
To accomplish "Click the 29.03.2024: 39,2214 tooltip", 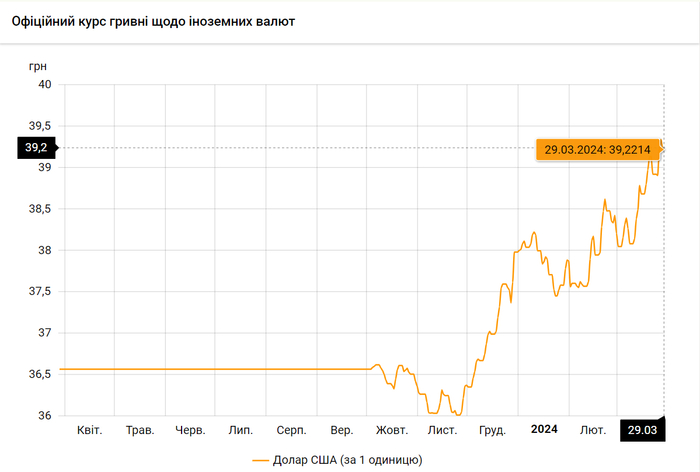I will [596, 149].
